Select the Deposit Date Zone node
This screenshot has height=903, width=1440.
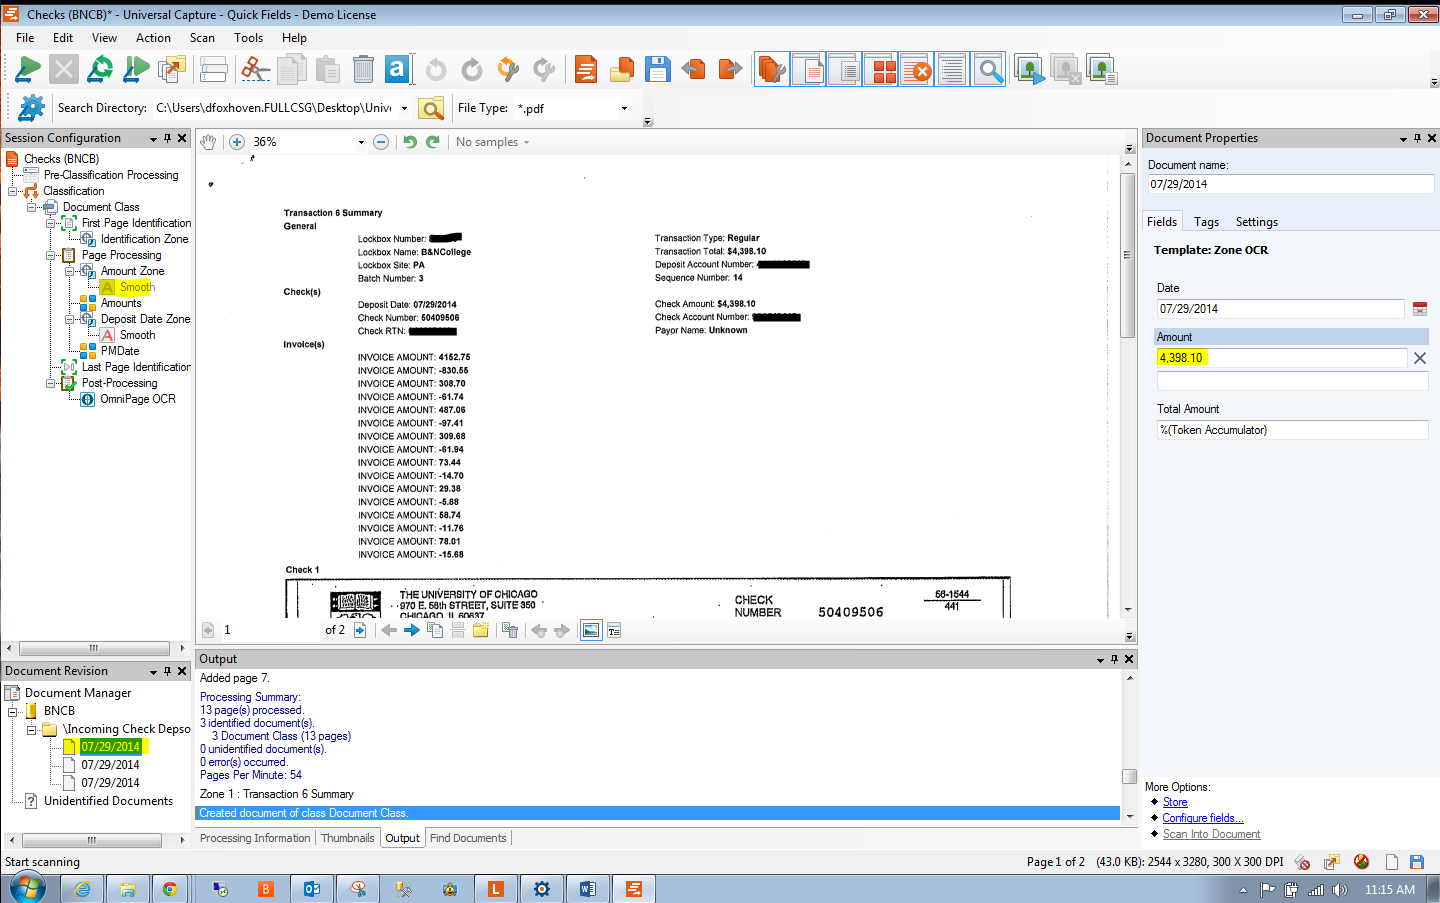click(x=145, y=319)
